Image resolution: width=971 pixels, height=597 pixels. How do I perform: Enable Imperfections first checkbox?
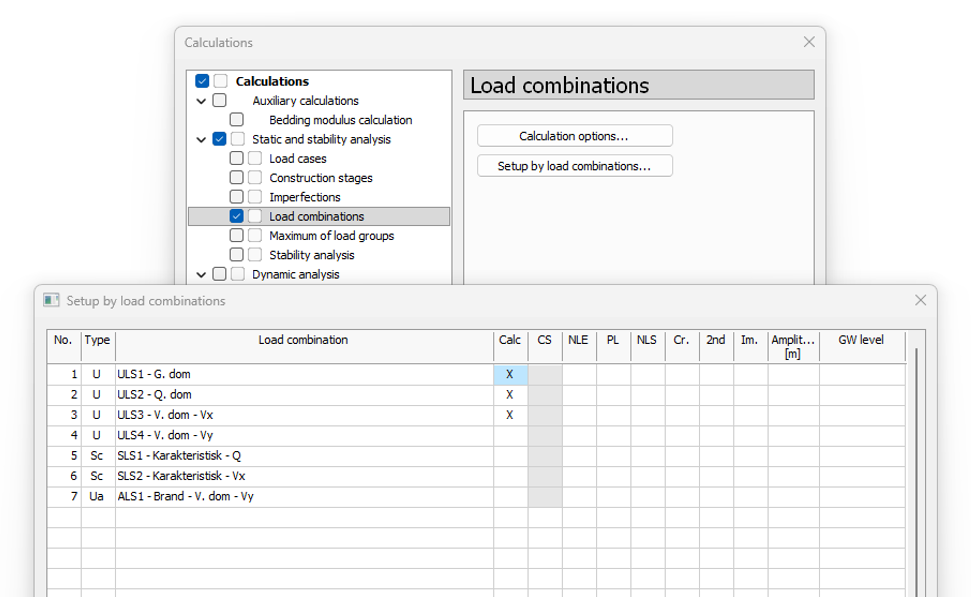point(237,197)
